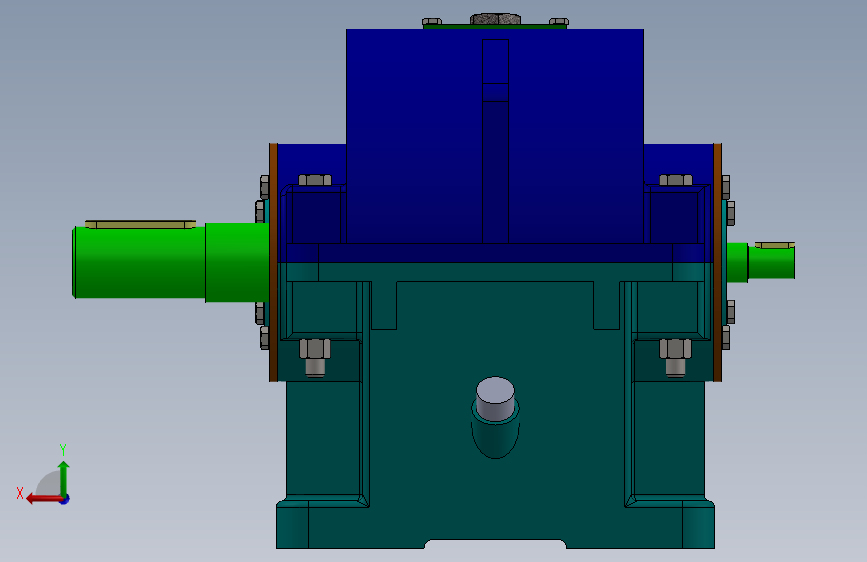The height and width of the screenshot is (562, 867).
Task: Click the topmost bolt on left end cap
Action: (264, 187)
